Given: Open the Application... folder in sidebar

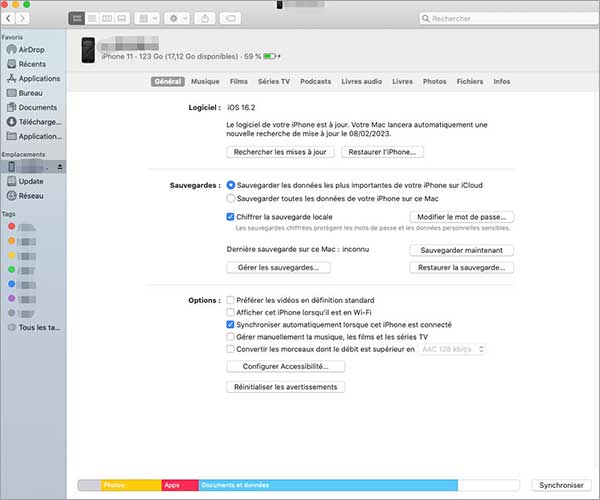Looking at the screenshot, I should tap(34, 136).
